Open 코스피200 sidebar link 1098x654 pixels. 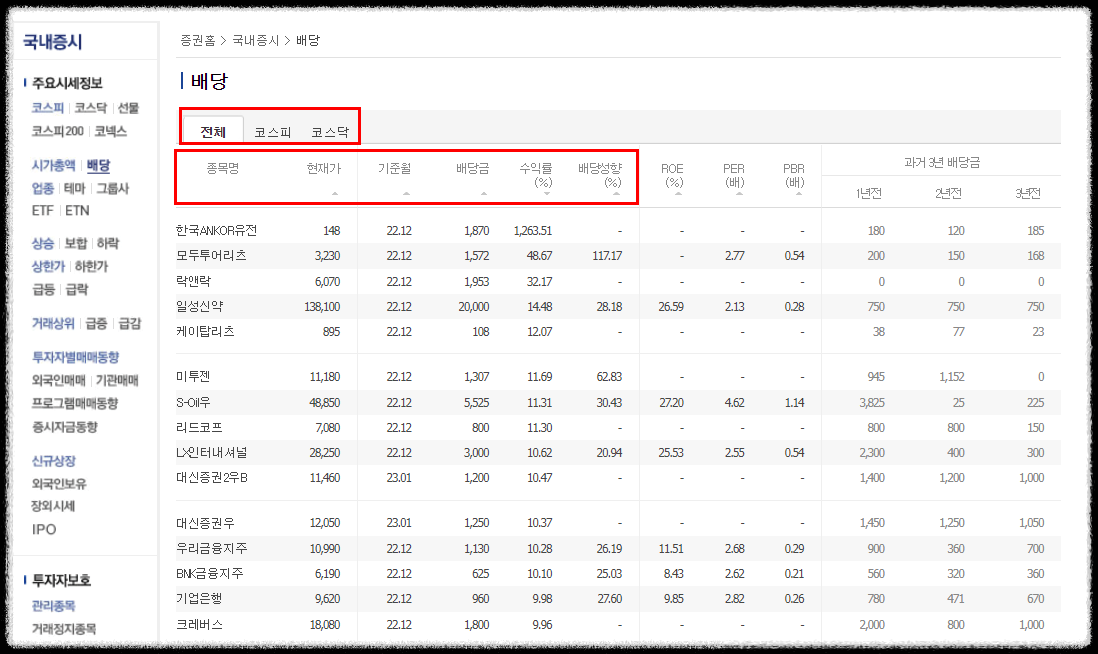(x=57, y=131)
